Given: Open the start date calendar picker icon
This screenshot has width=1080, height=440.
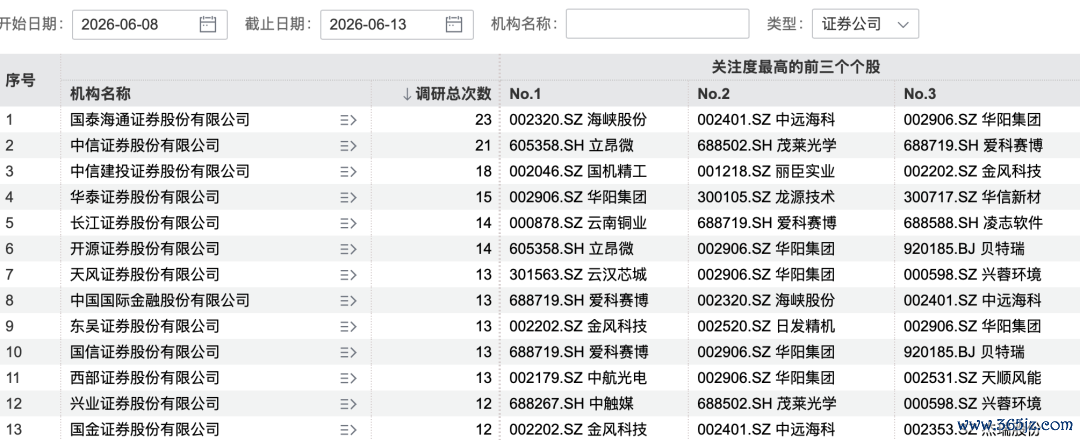Looking at the screenshot, I should click(207, 24).
